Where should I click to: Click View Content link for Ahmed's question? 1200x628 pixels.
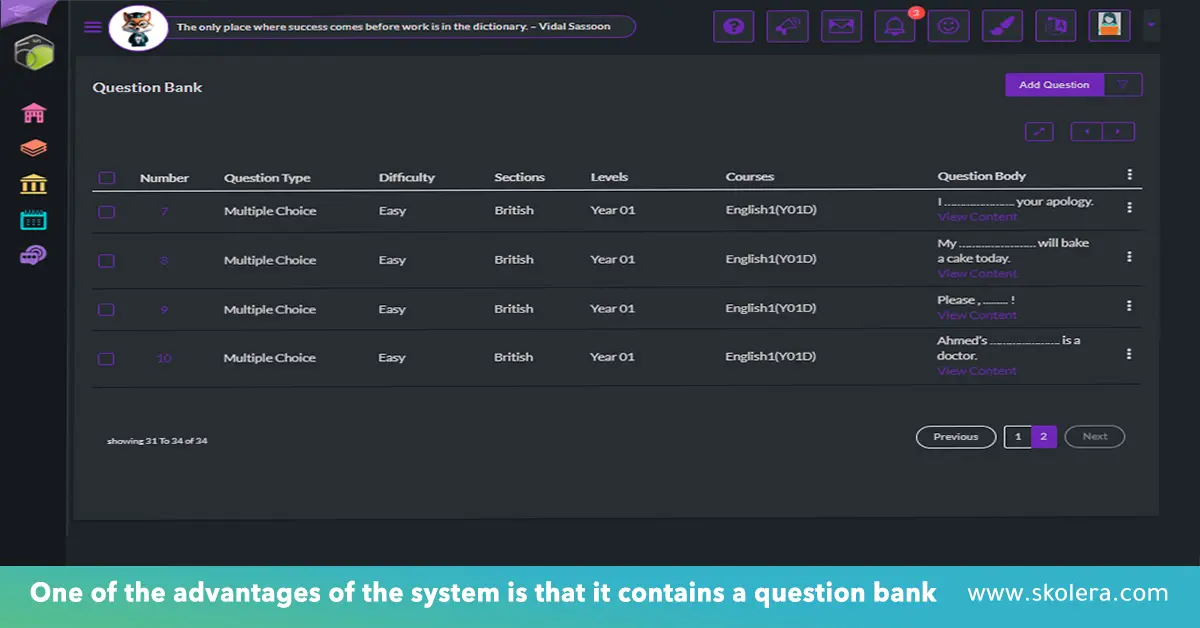[976, 371]
